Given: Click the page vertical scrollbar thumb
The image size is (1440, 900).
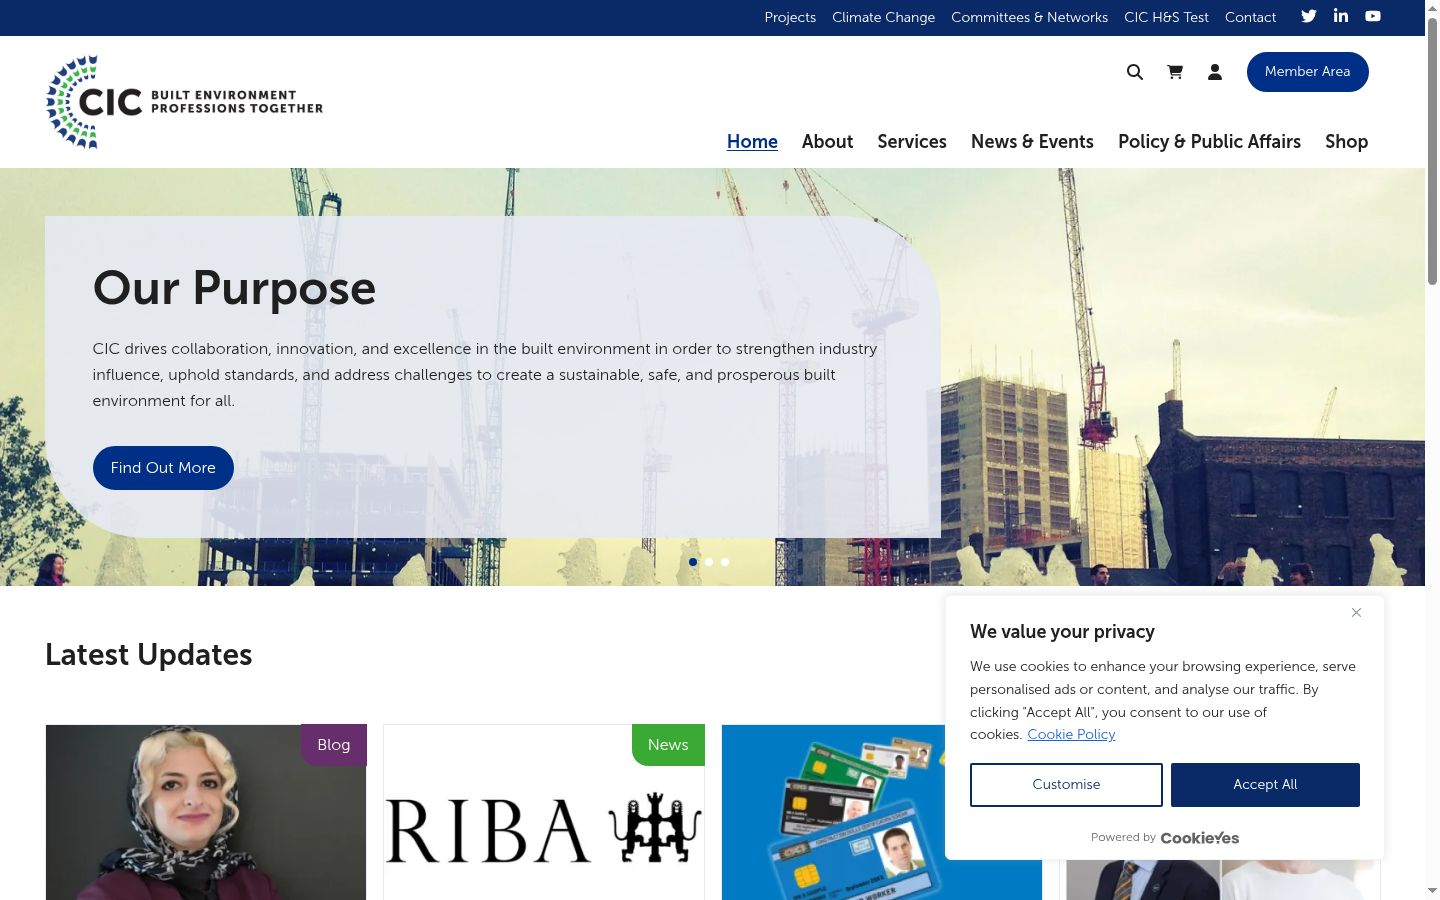Looking at the screenshot, I should click(x=1432, y=150).
